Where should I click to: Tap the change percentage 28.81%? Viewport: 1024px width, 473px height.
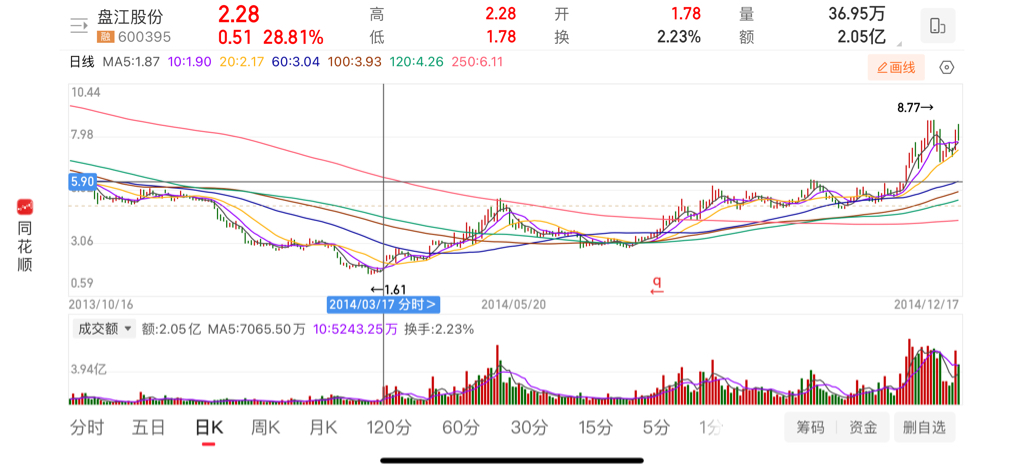tap(293, 37)
